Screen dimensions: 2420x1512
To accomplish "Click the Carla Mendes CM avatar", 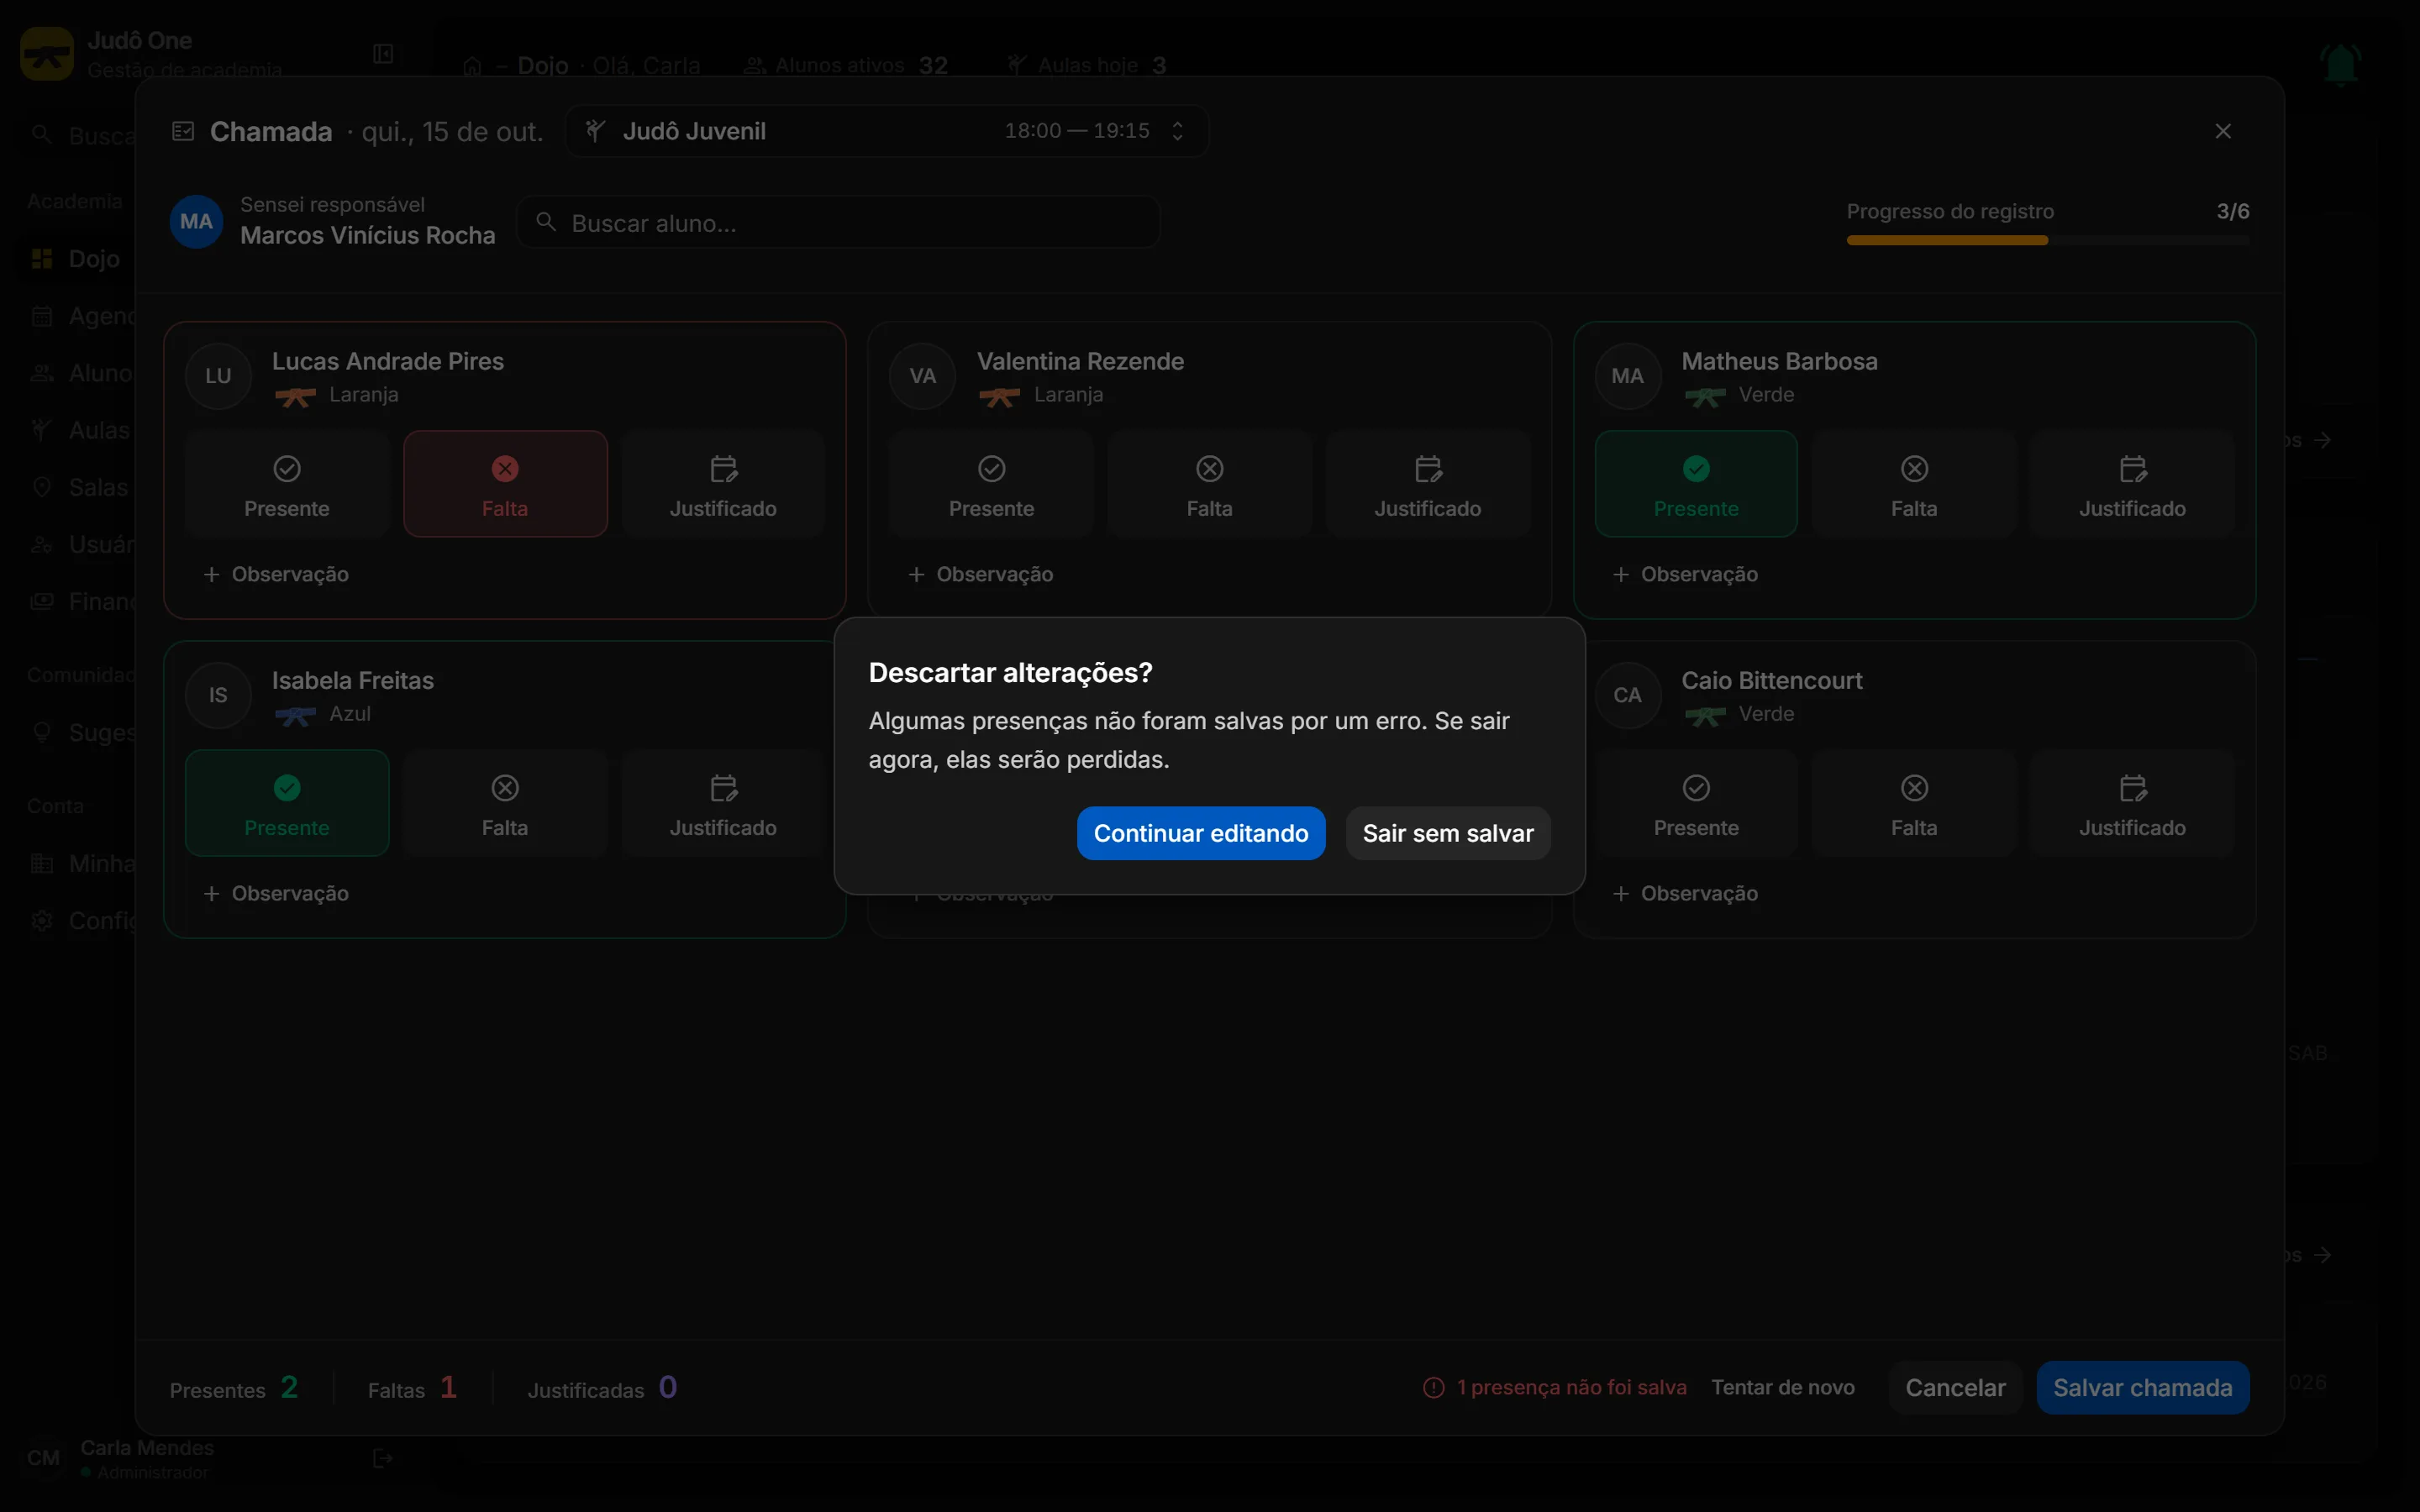I will tap(43, 1458).
